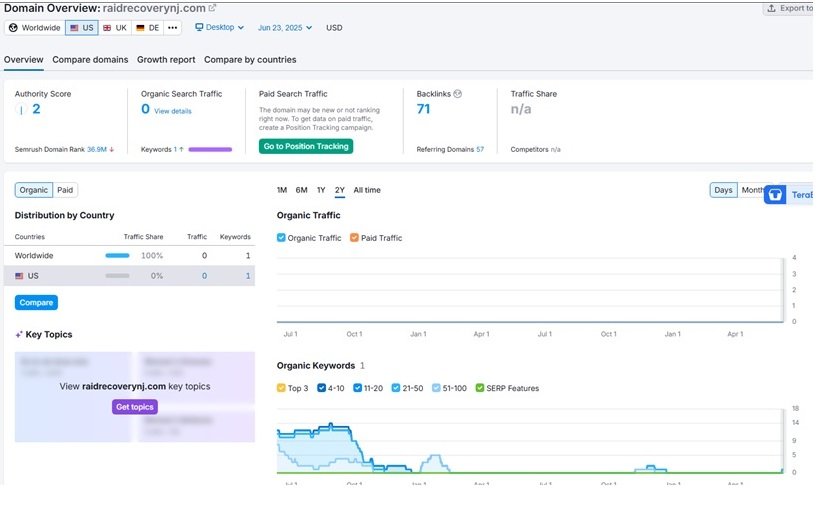The width and height of the screenshot is (822, 509).
Task: Click the Export upload icon
Action: pos(771,8)
